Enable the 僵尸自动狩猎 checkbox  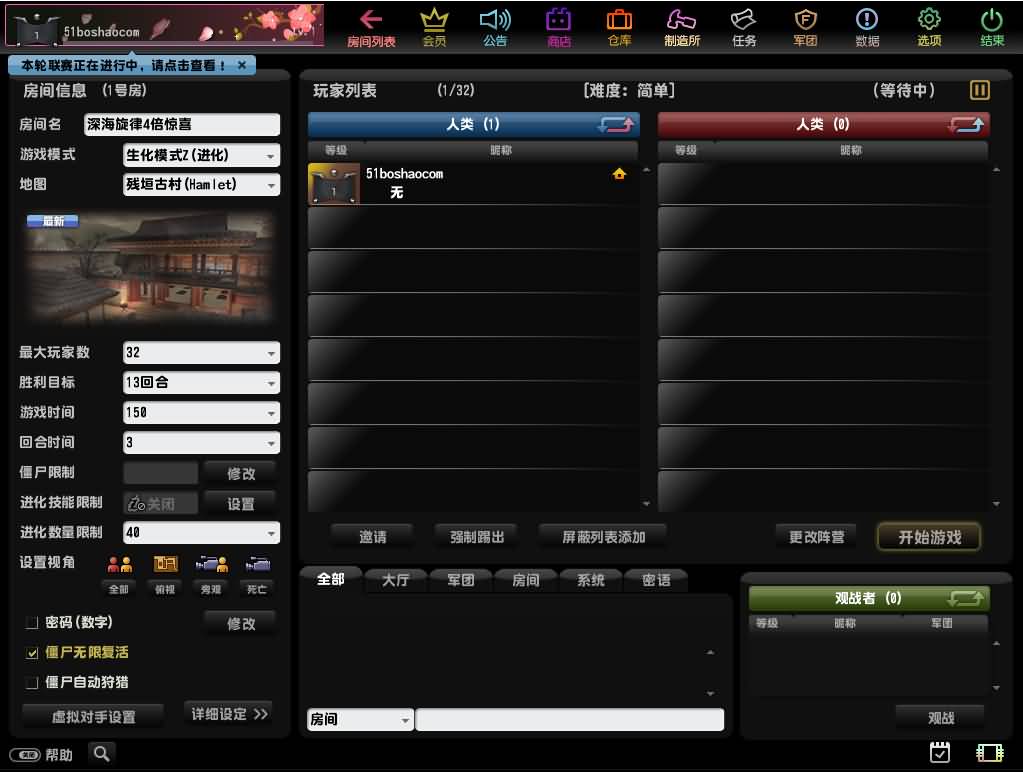pos(31,683)
